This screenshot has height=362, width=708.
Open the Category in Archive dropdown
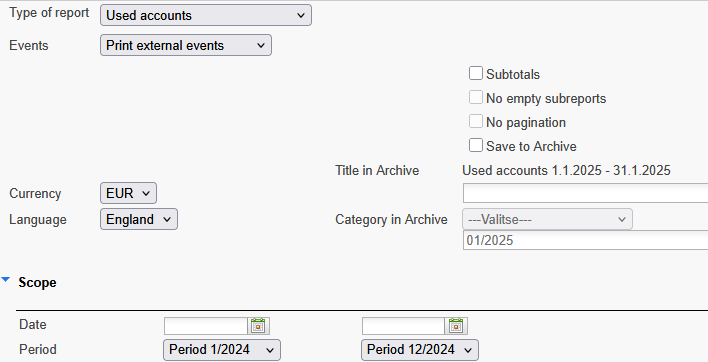547,219
